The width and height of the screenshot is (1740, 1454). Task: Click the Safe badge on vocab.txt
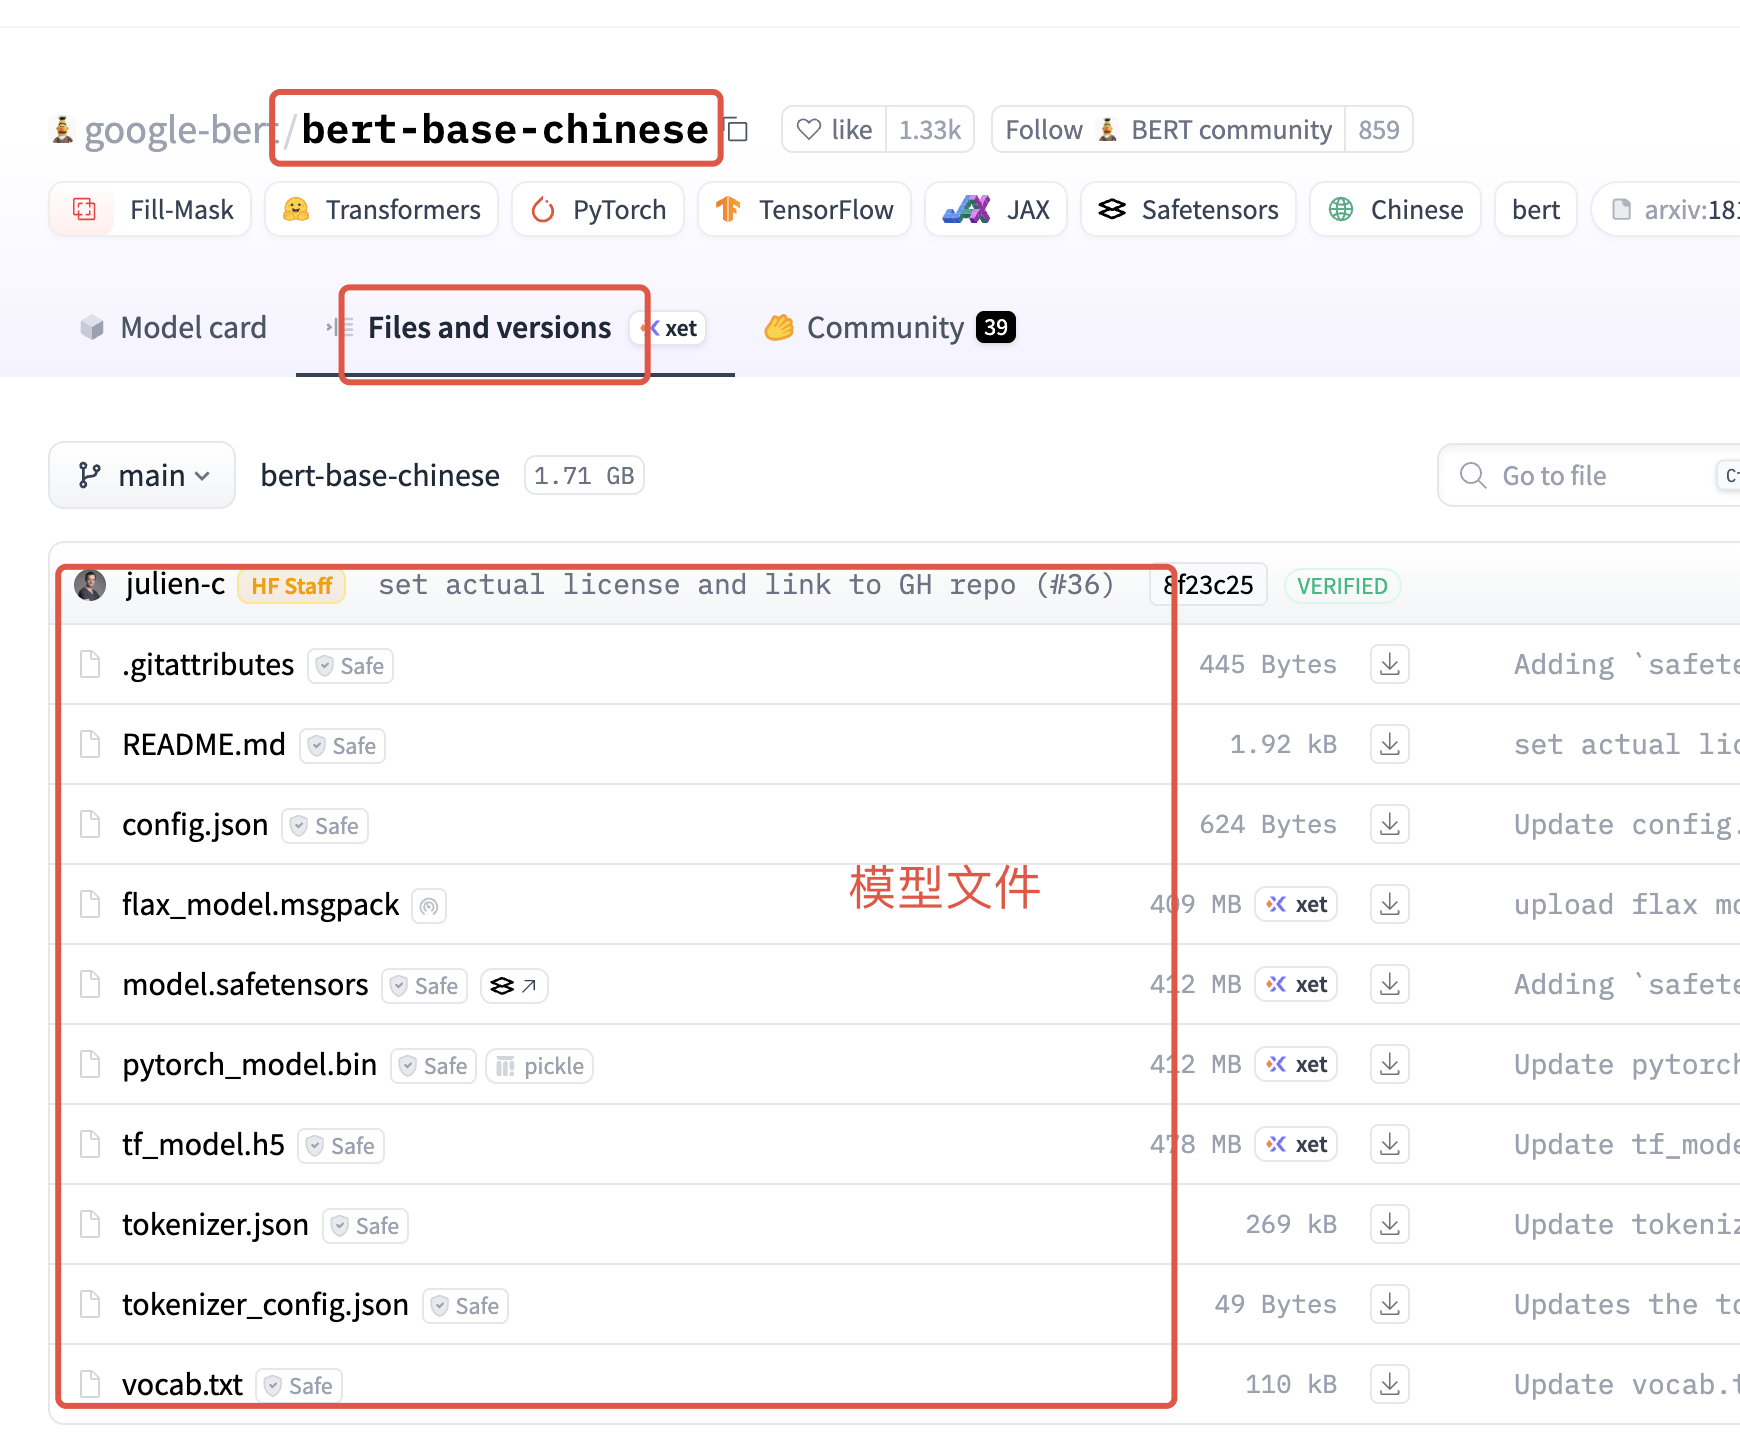pyautogui.click(x=299, y=1386)
